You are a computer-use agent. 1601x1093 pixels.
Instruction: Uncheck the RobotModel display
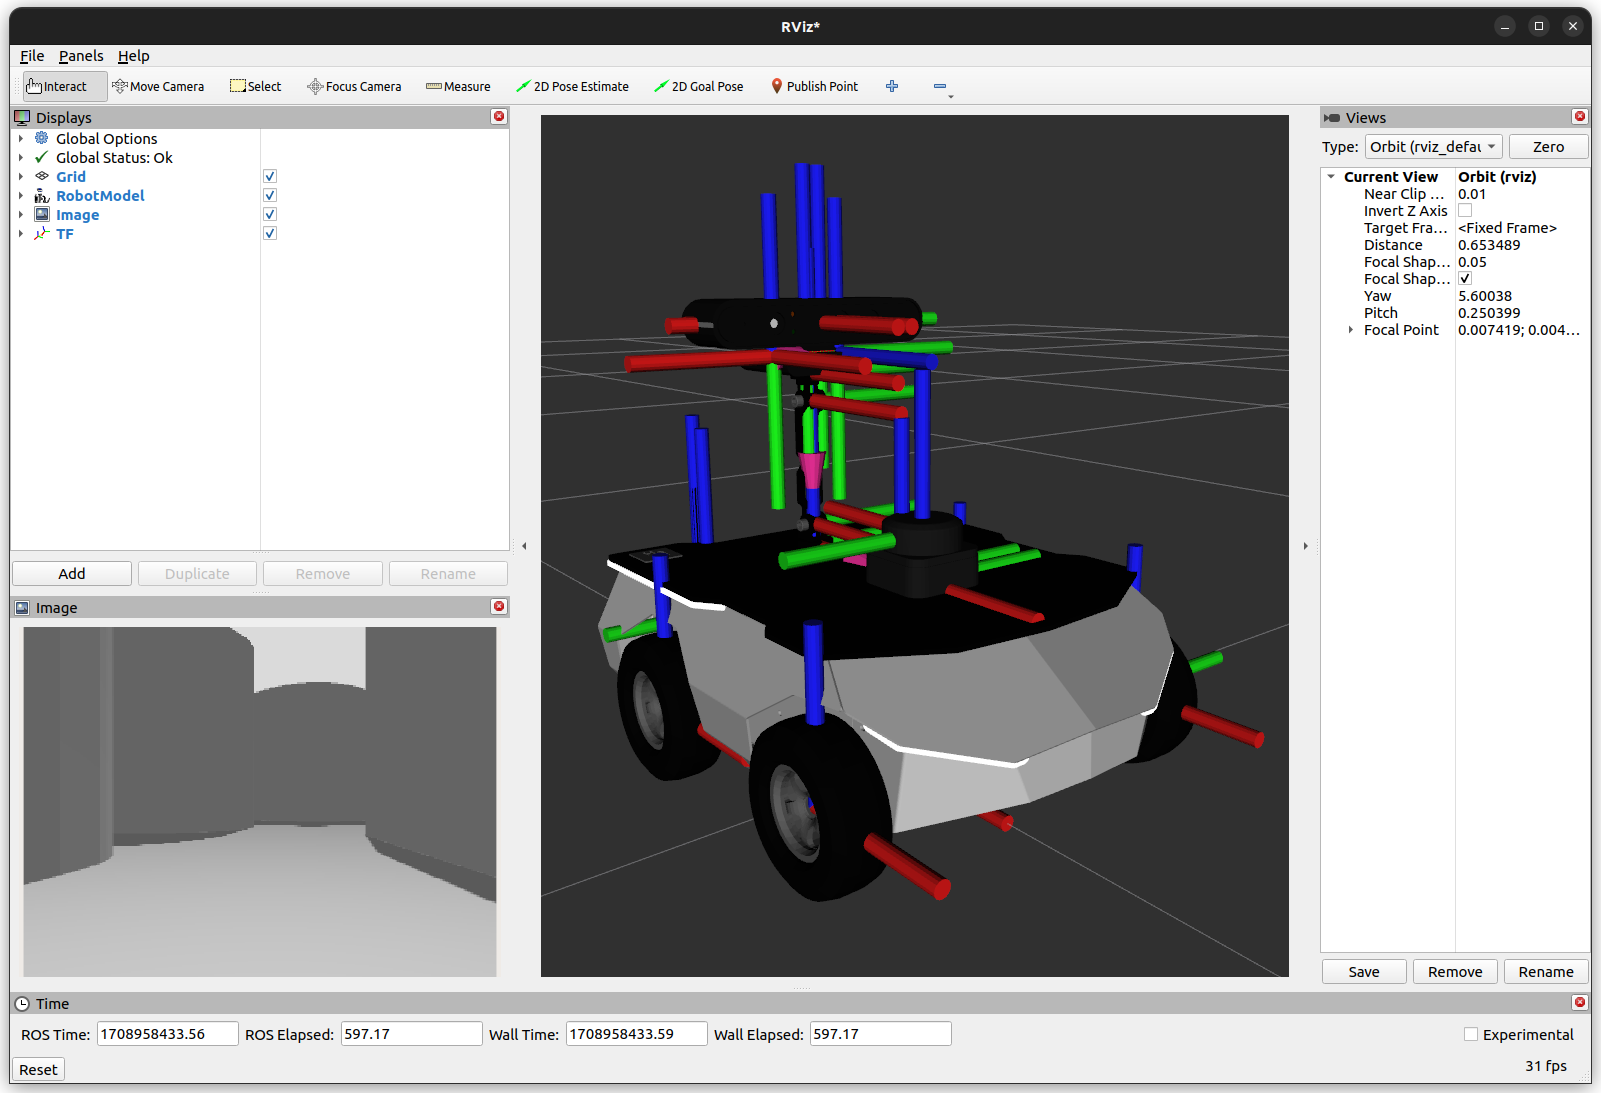(x=270, y=196)
